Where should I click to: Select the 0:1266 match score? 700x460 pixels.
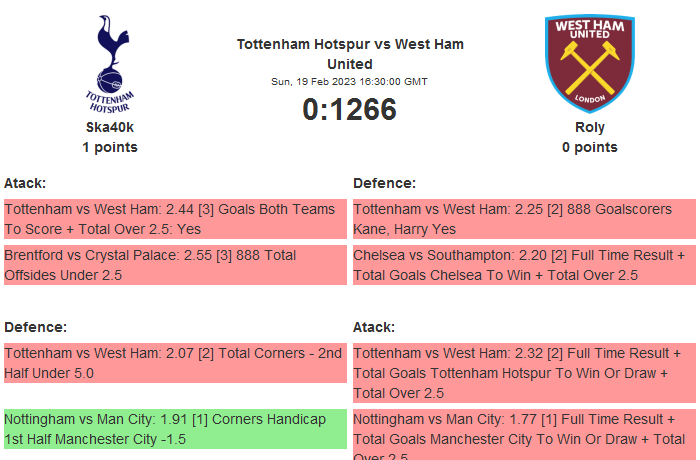[350, 110]
